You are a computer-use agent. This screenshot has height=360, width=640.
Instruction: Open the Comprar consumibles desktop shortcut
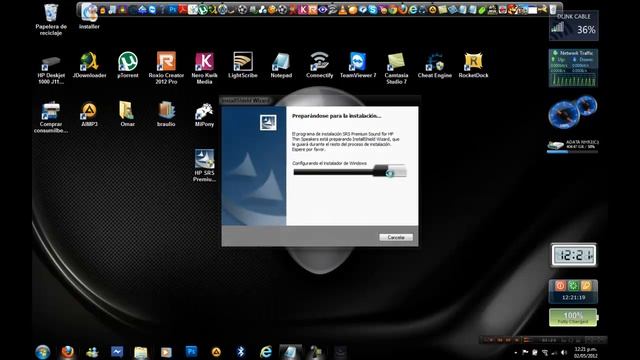(51, 118)
